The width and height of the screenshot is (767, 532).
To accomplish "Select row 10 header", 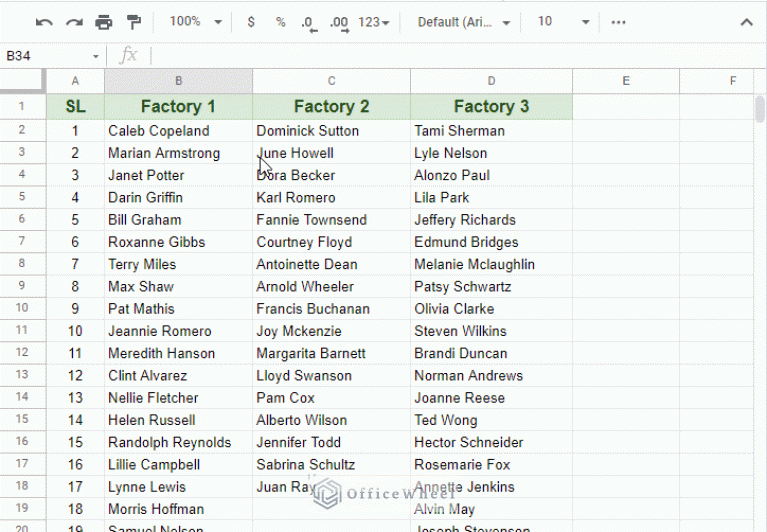I will point(22,308).
